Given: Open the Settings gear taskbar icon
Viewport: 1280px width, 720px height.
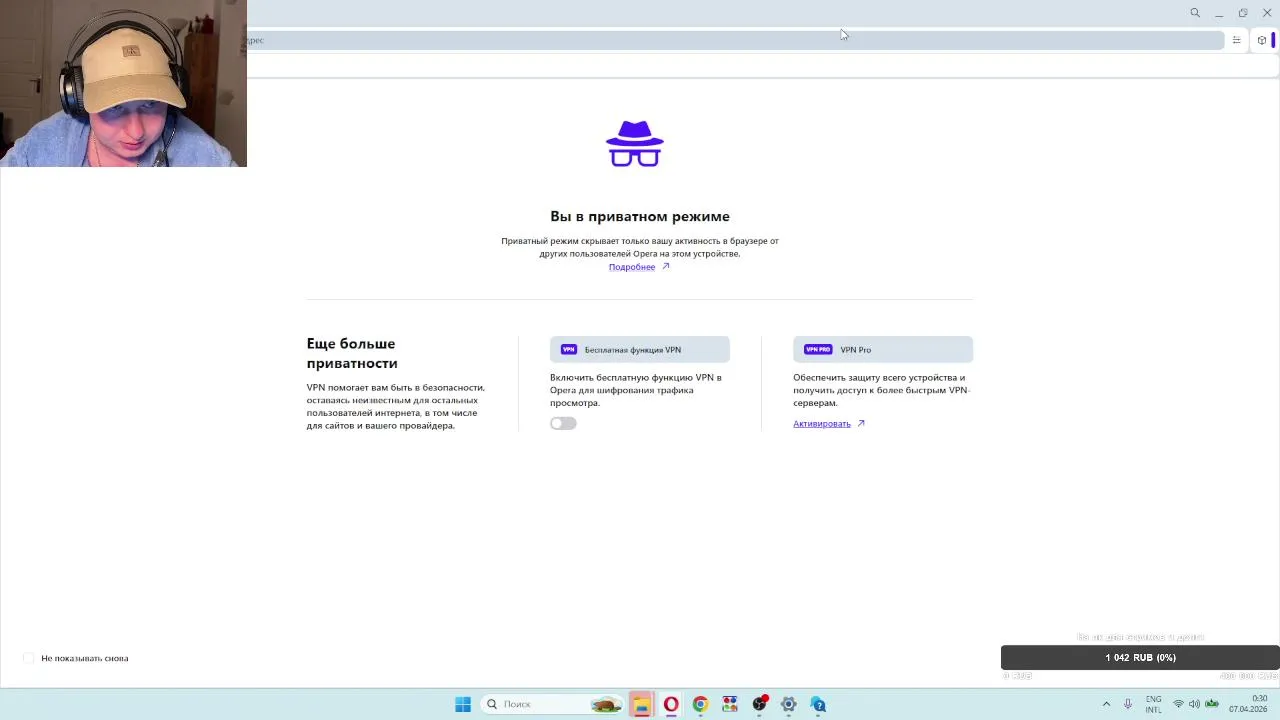Looking at the screenshot, I should (x=789, y=704).
